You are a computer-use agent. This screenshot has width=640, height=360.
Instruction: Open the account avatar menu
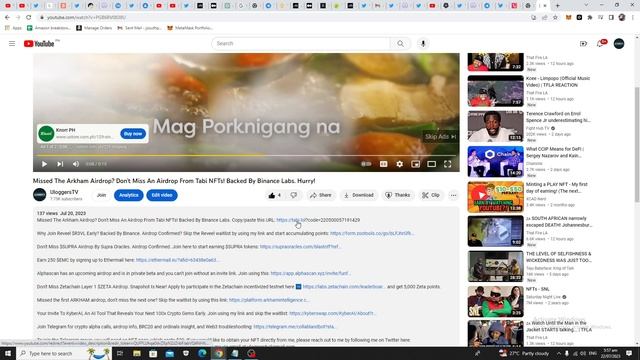tap(619, 44)
